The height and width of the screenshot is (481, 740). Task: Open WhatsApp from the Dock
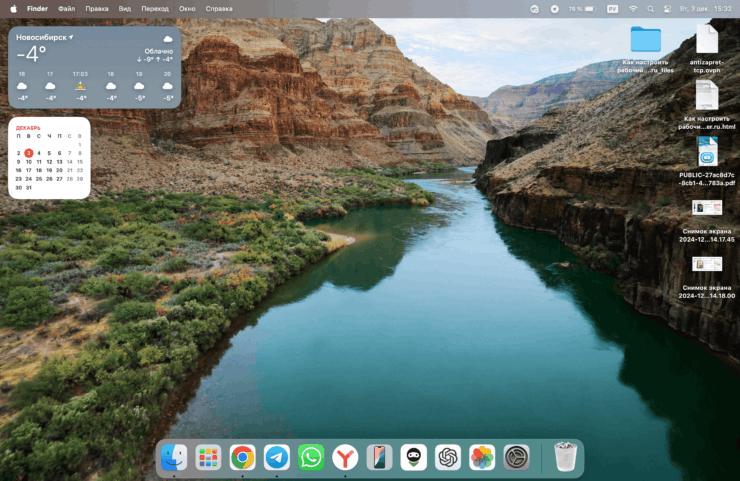[311, 457]
